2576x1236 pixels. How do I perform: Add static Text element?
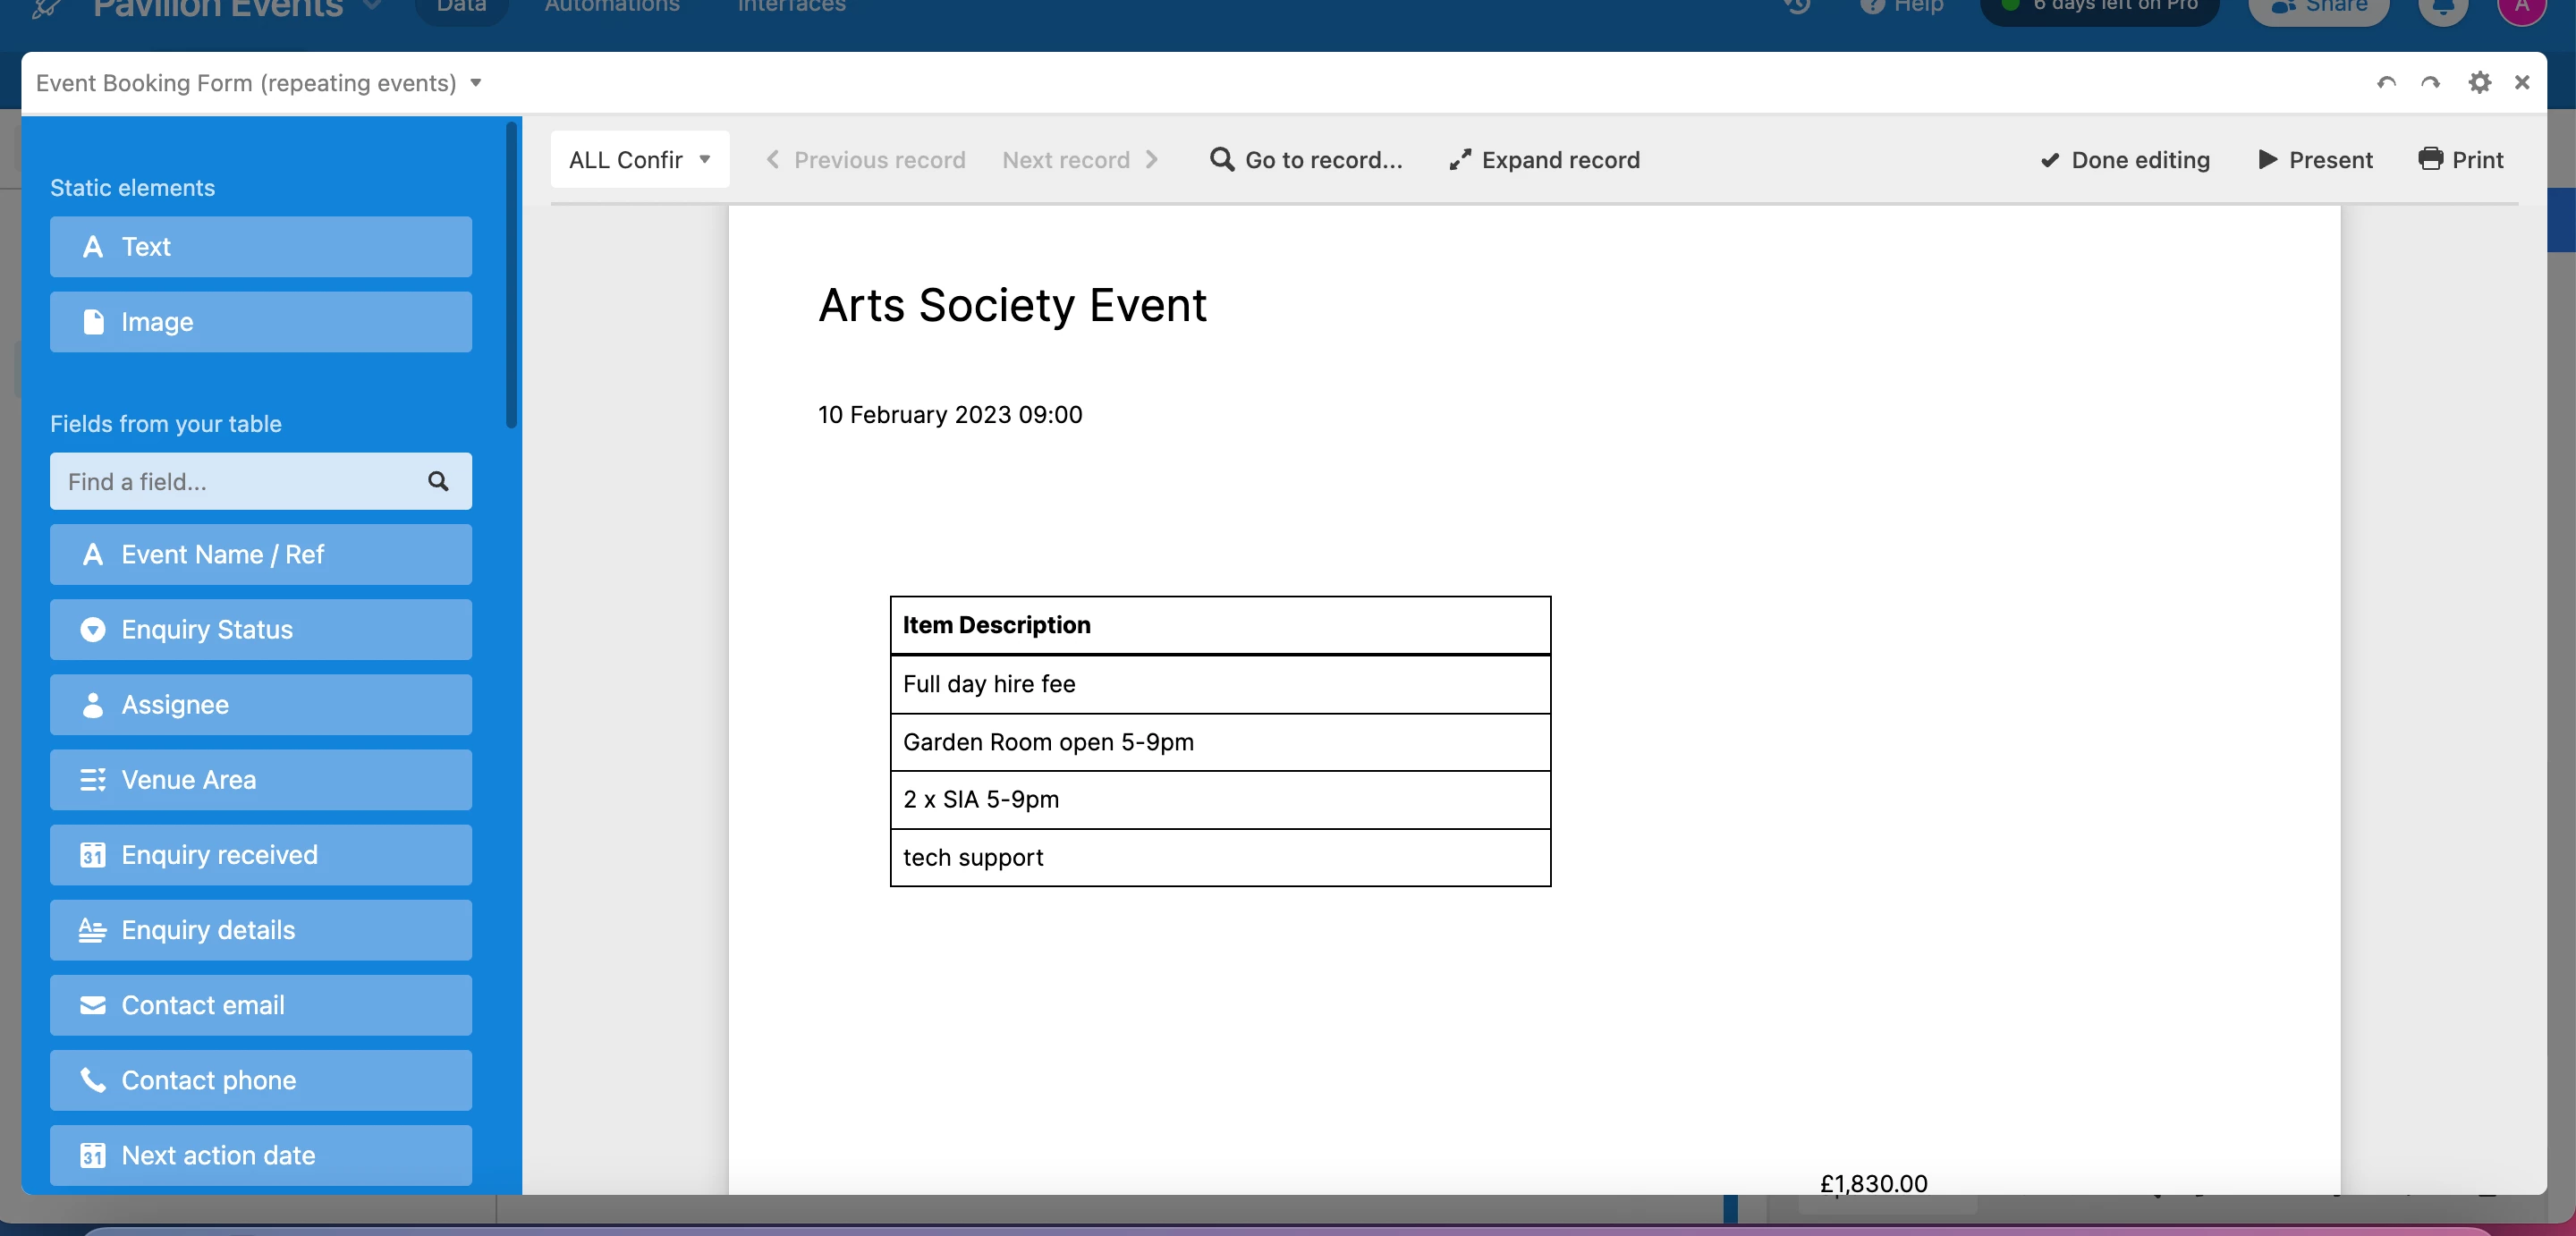[x=260, y=247]
